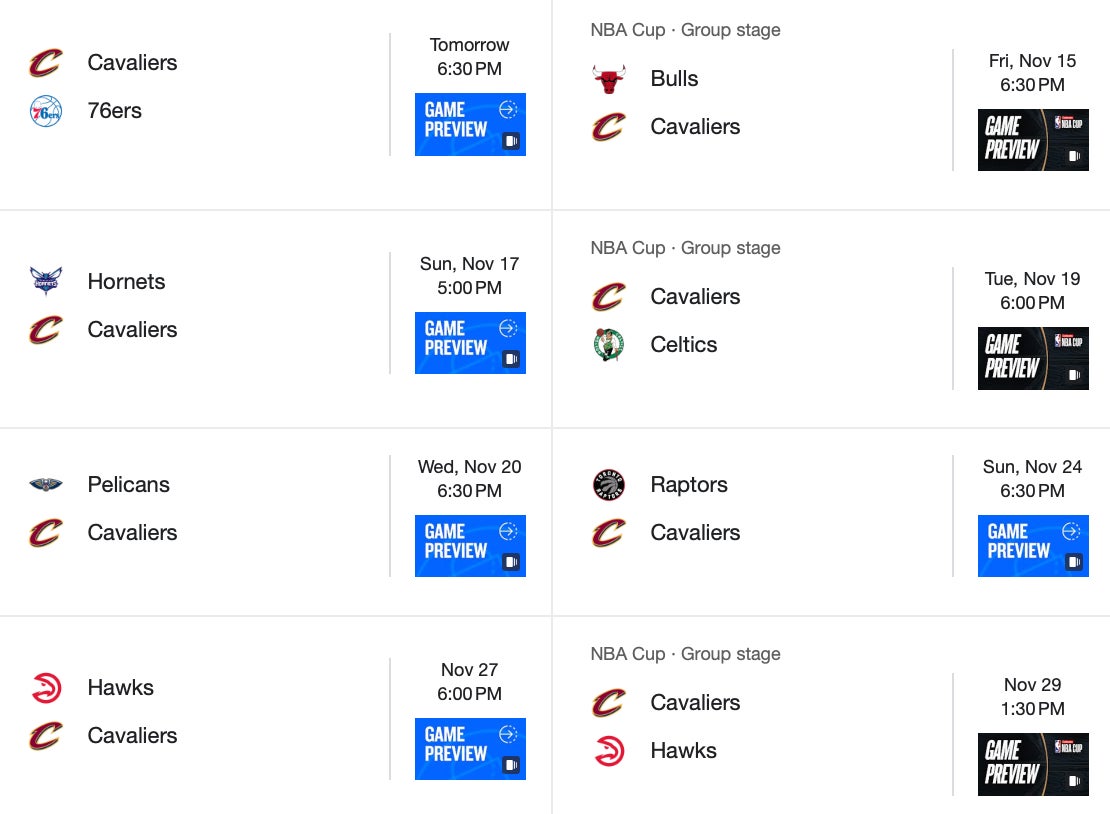This screenshot has height=814, width=1110.
Task: Click the Pelicans team logo
Action: [x=46, y=485]
